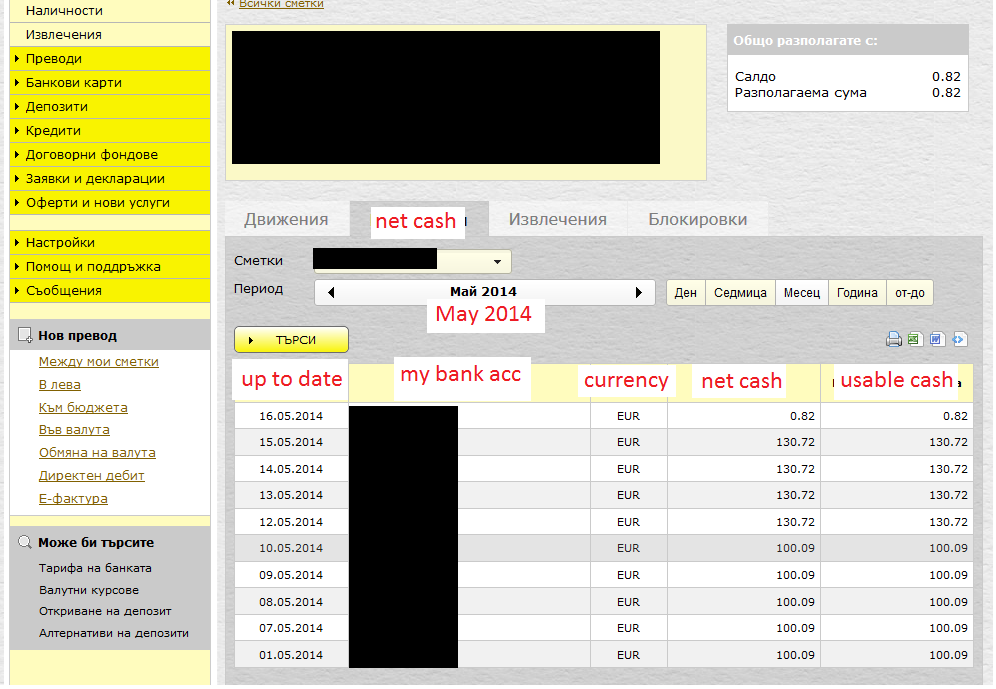Select the 16.05.2014 date cell
Image resolution: width=996 pixels, height=689 pixels.
coord(291,416)
